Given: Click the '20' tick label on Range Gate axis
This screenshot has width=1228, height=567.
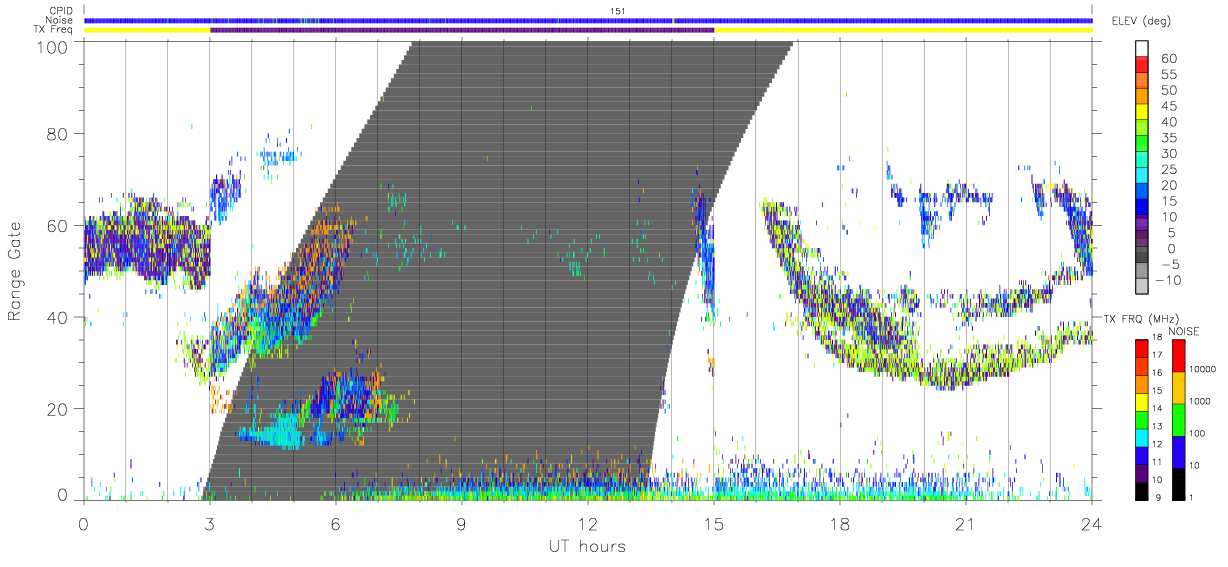Looking at the screenshot, I should click(x=58, y=410).
